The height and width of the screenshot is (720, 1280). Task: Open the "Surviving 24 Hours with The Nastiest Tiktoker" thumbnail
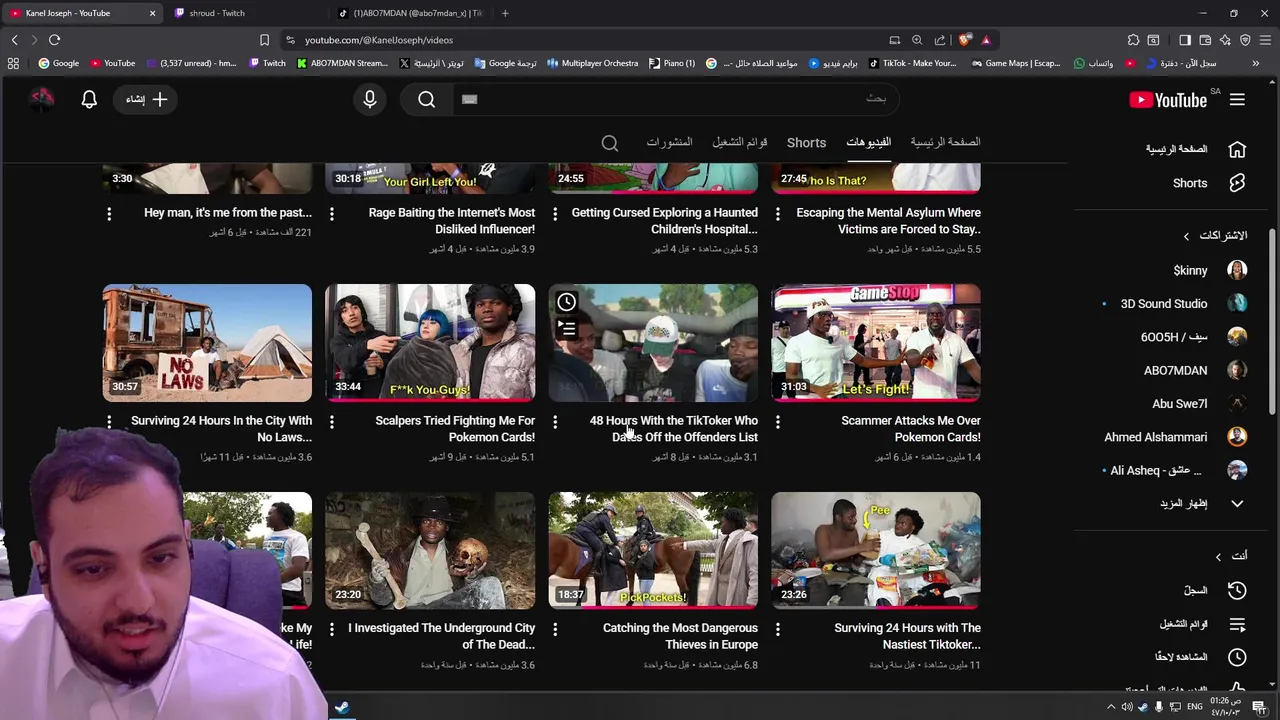(876, 550)
